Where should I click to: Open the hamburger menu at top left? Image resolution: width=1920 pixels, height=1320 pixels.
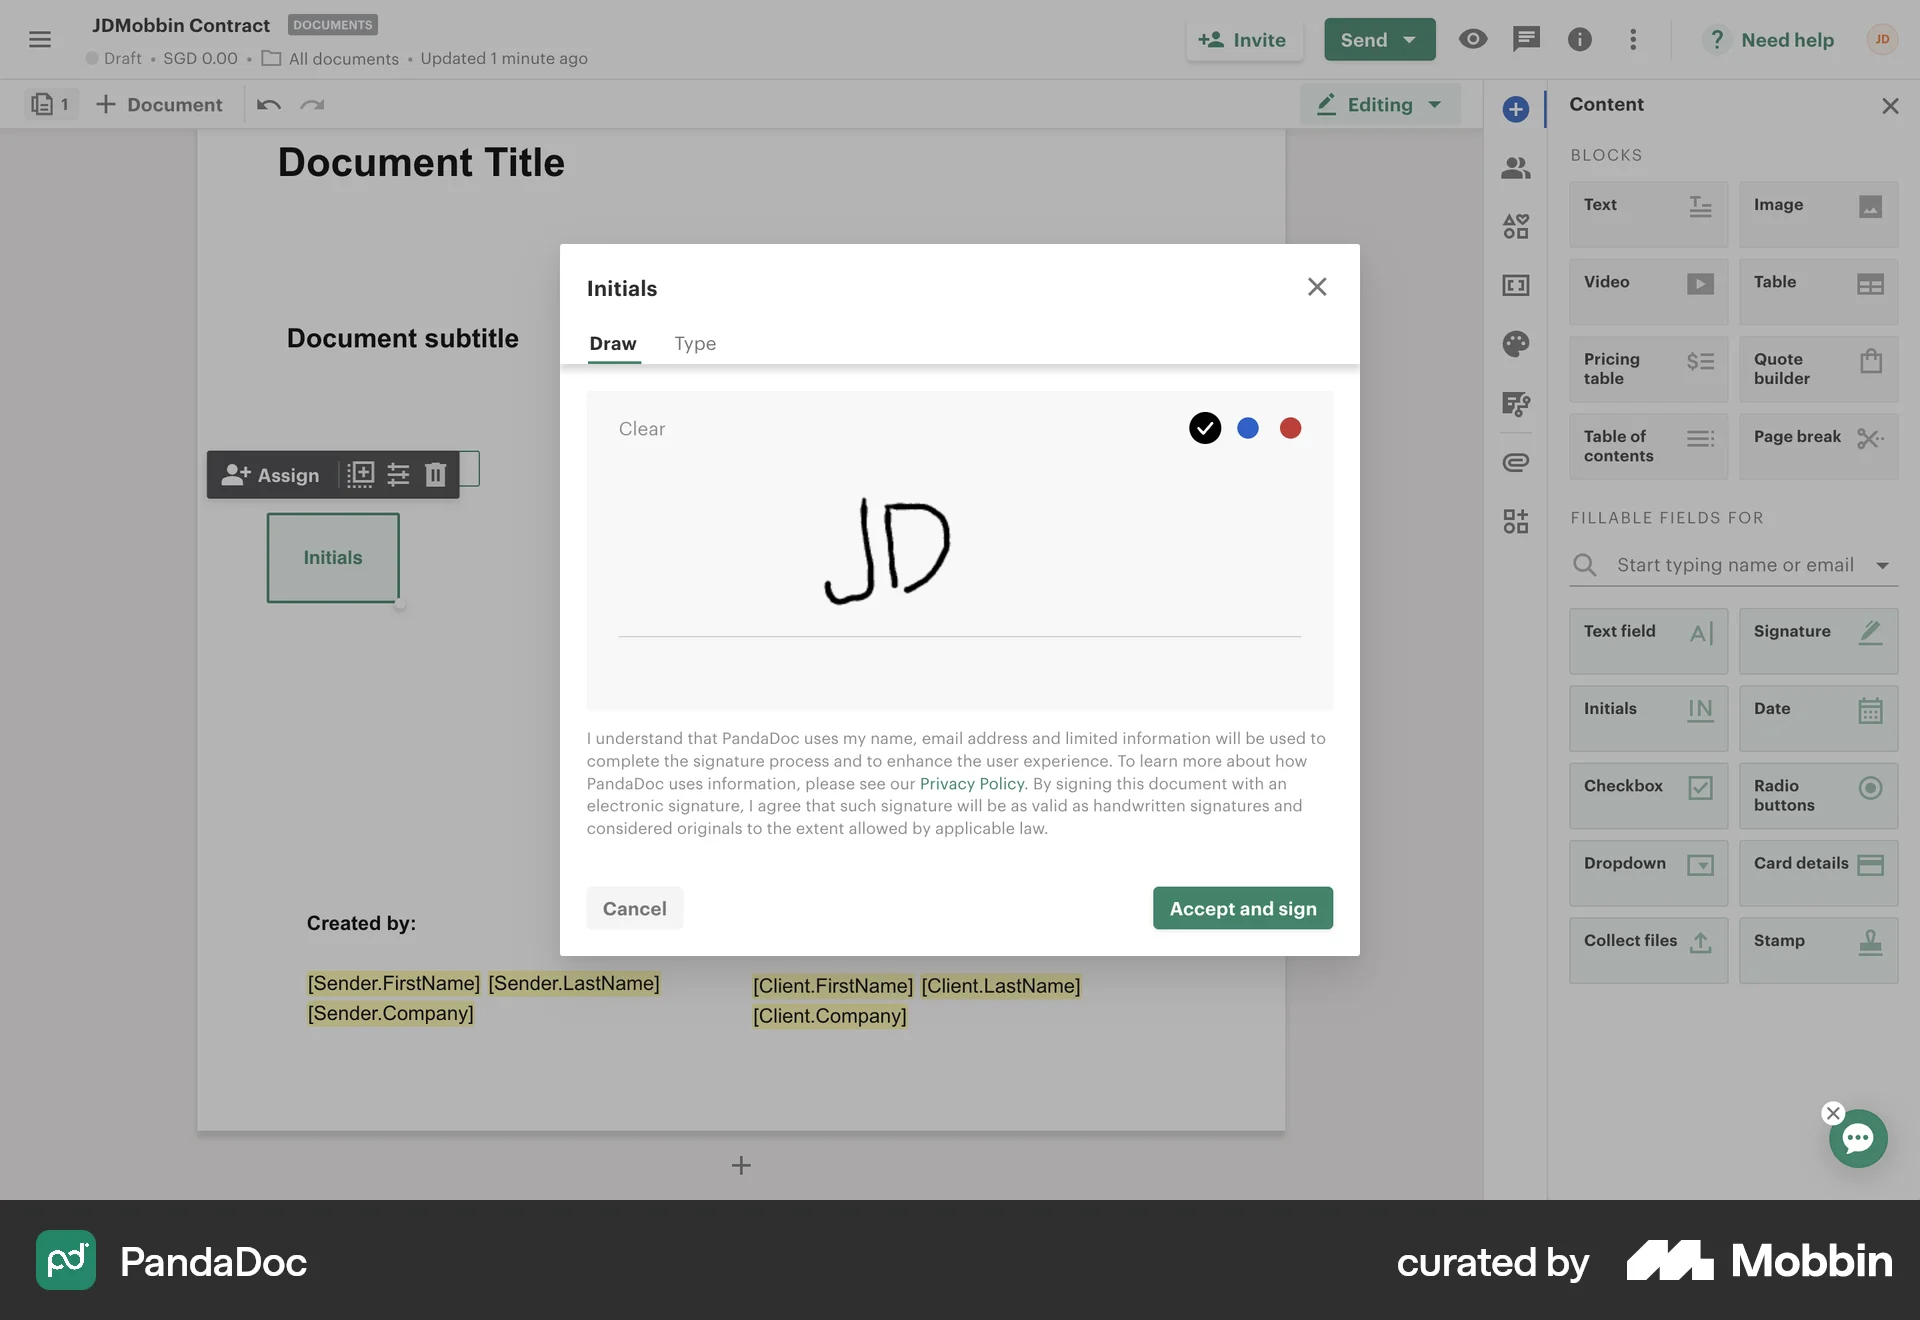[x=41, y=40]
